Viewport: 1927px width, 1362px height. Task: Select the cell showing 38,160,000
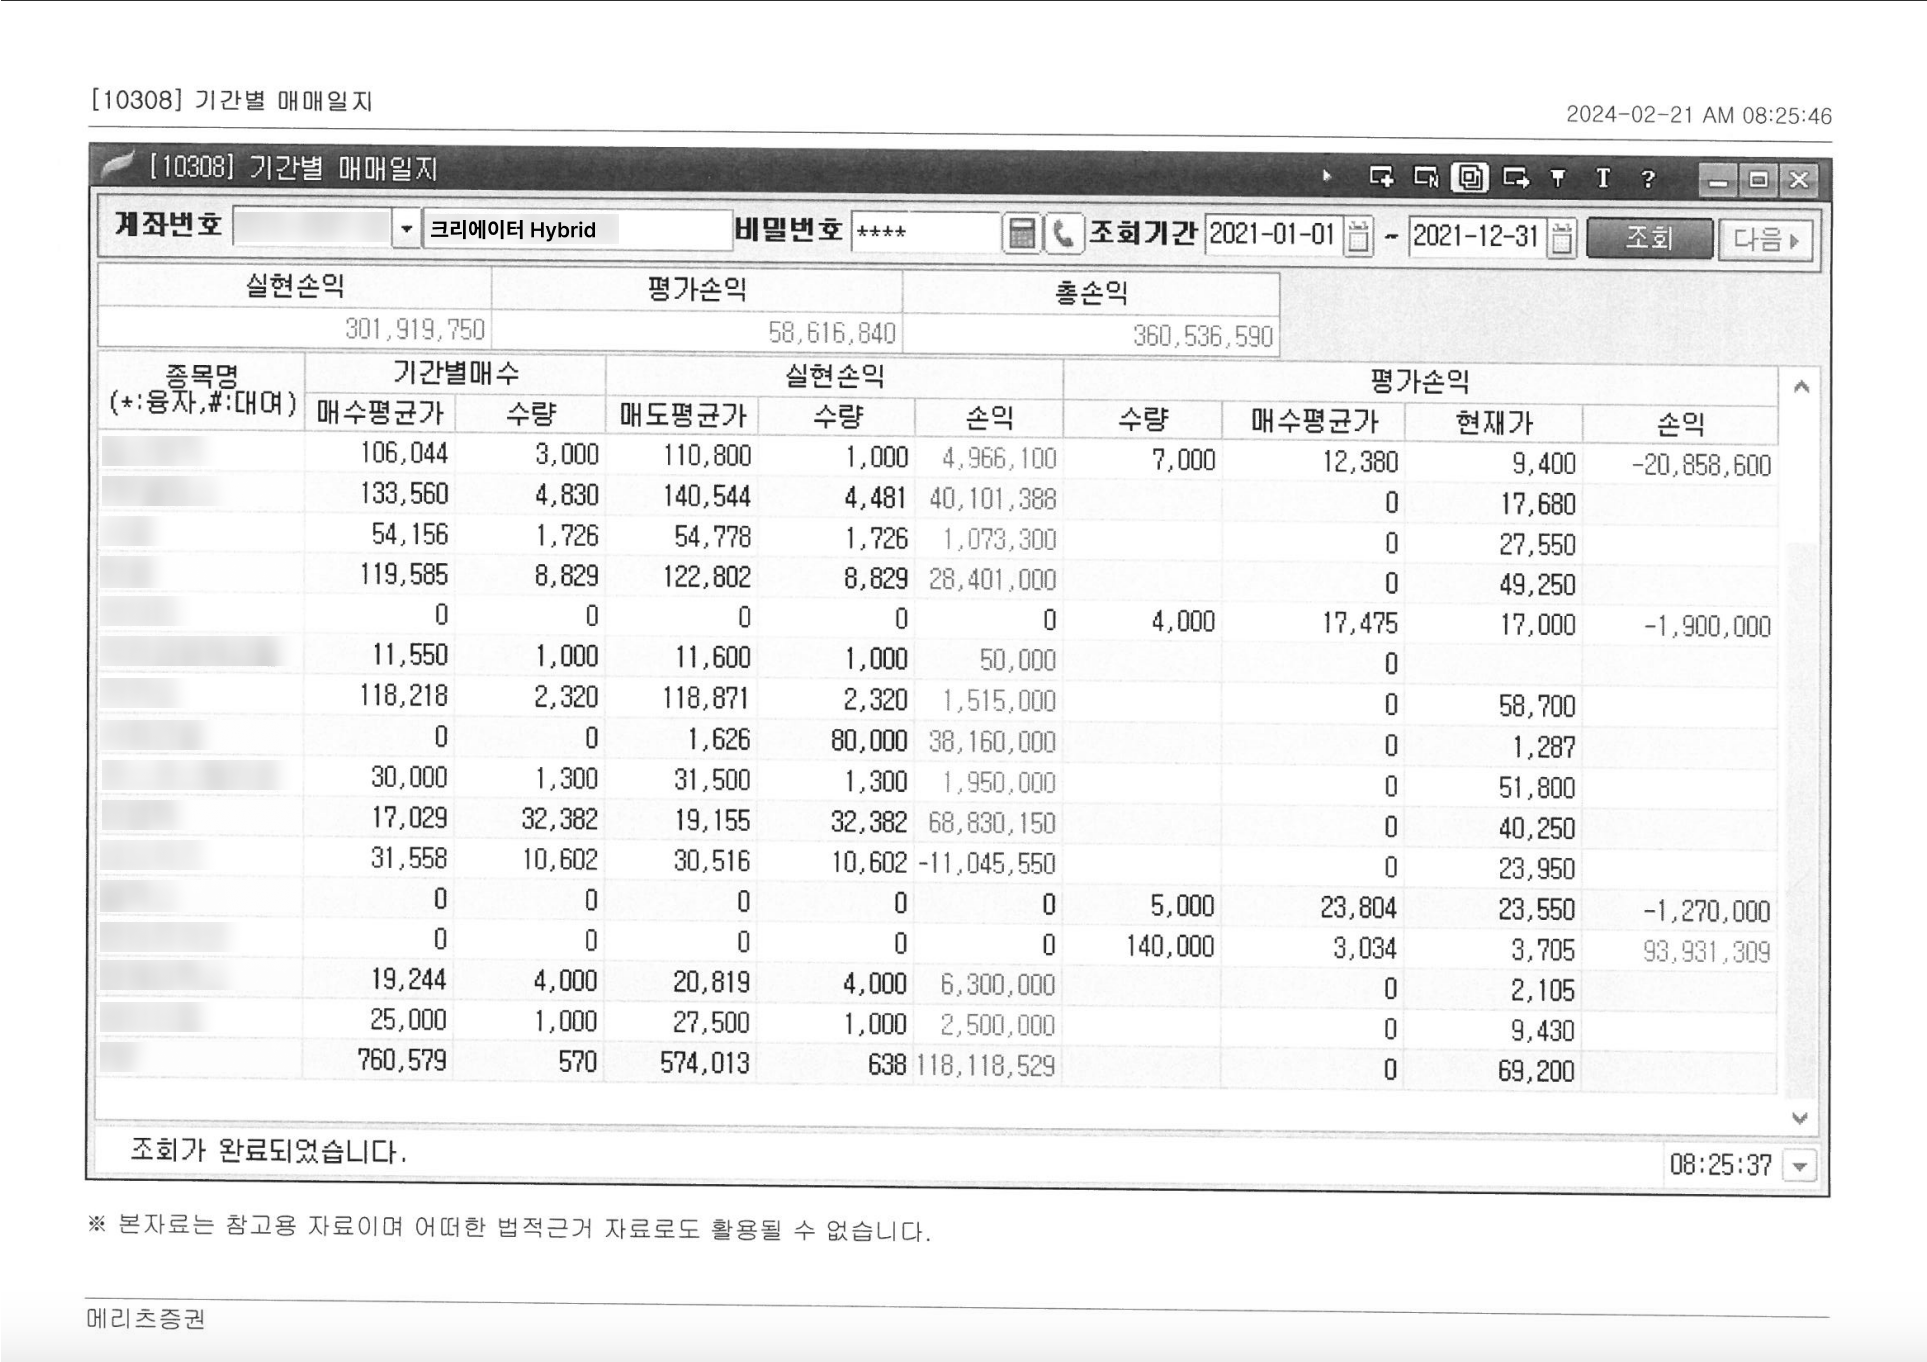988,742
